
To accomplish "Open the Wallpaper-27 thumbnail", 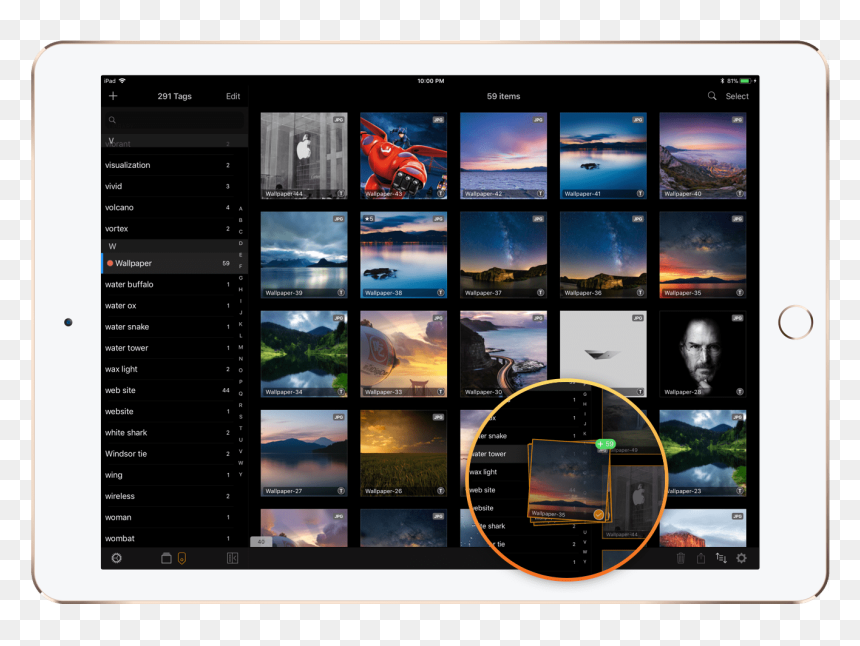I will 304,454.
